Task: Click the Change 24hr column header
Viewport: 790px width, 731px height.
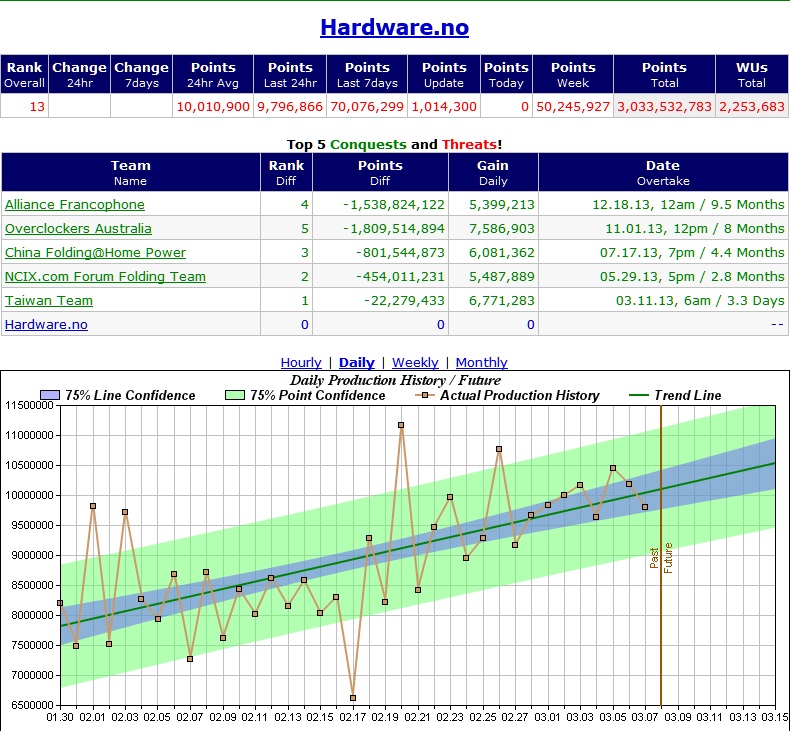Action: point(80,75)
